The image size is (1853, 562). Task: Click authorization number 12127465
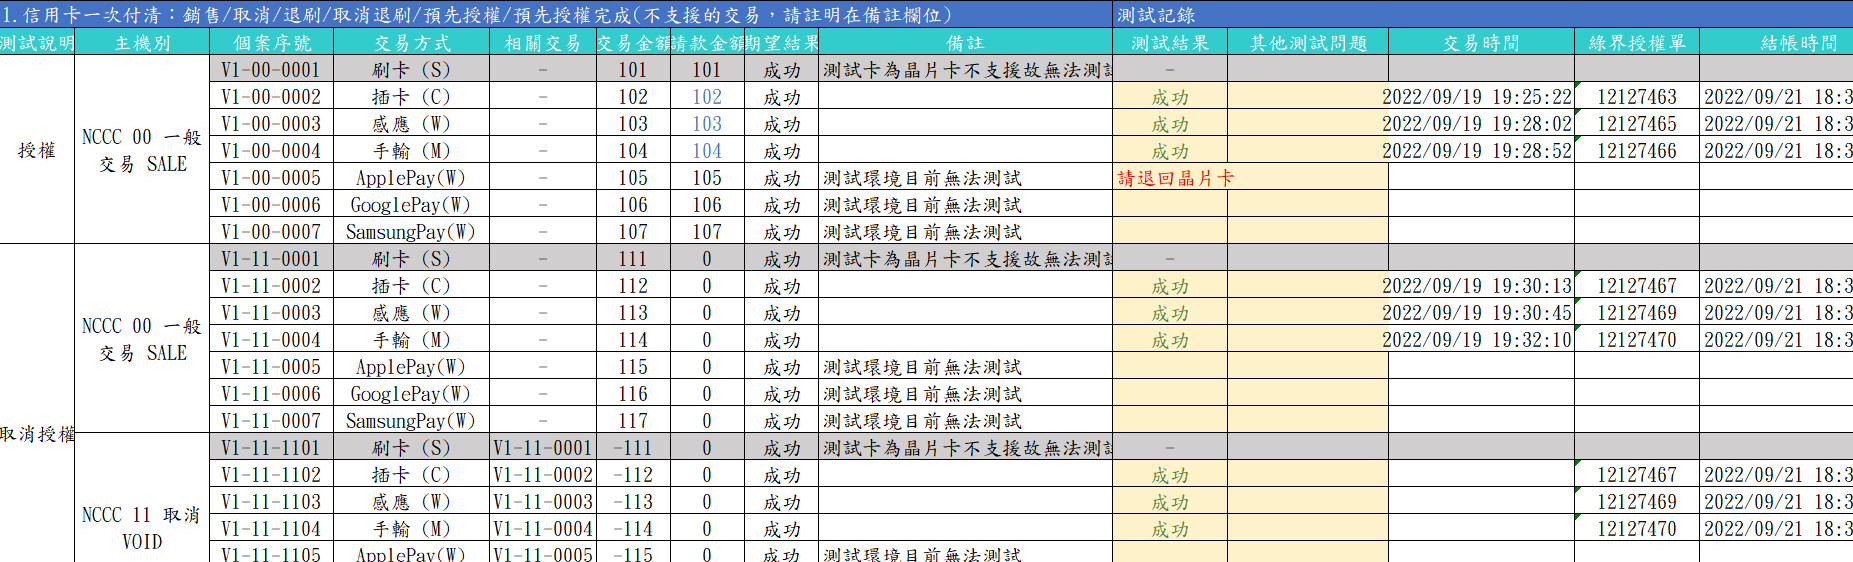tap(1637, 123)
